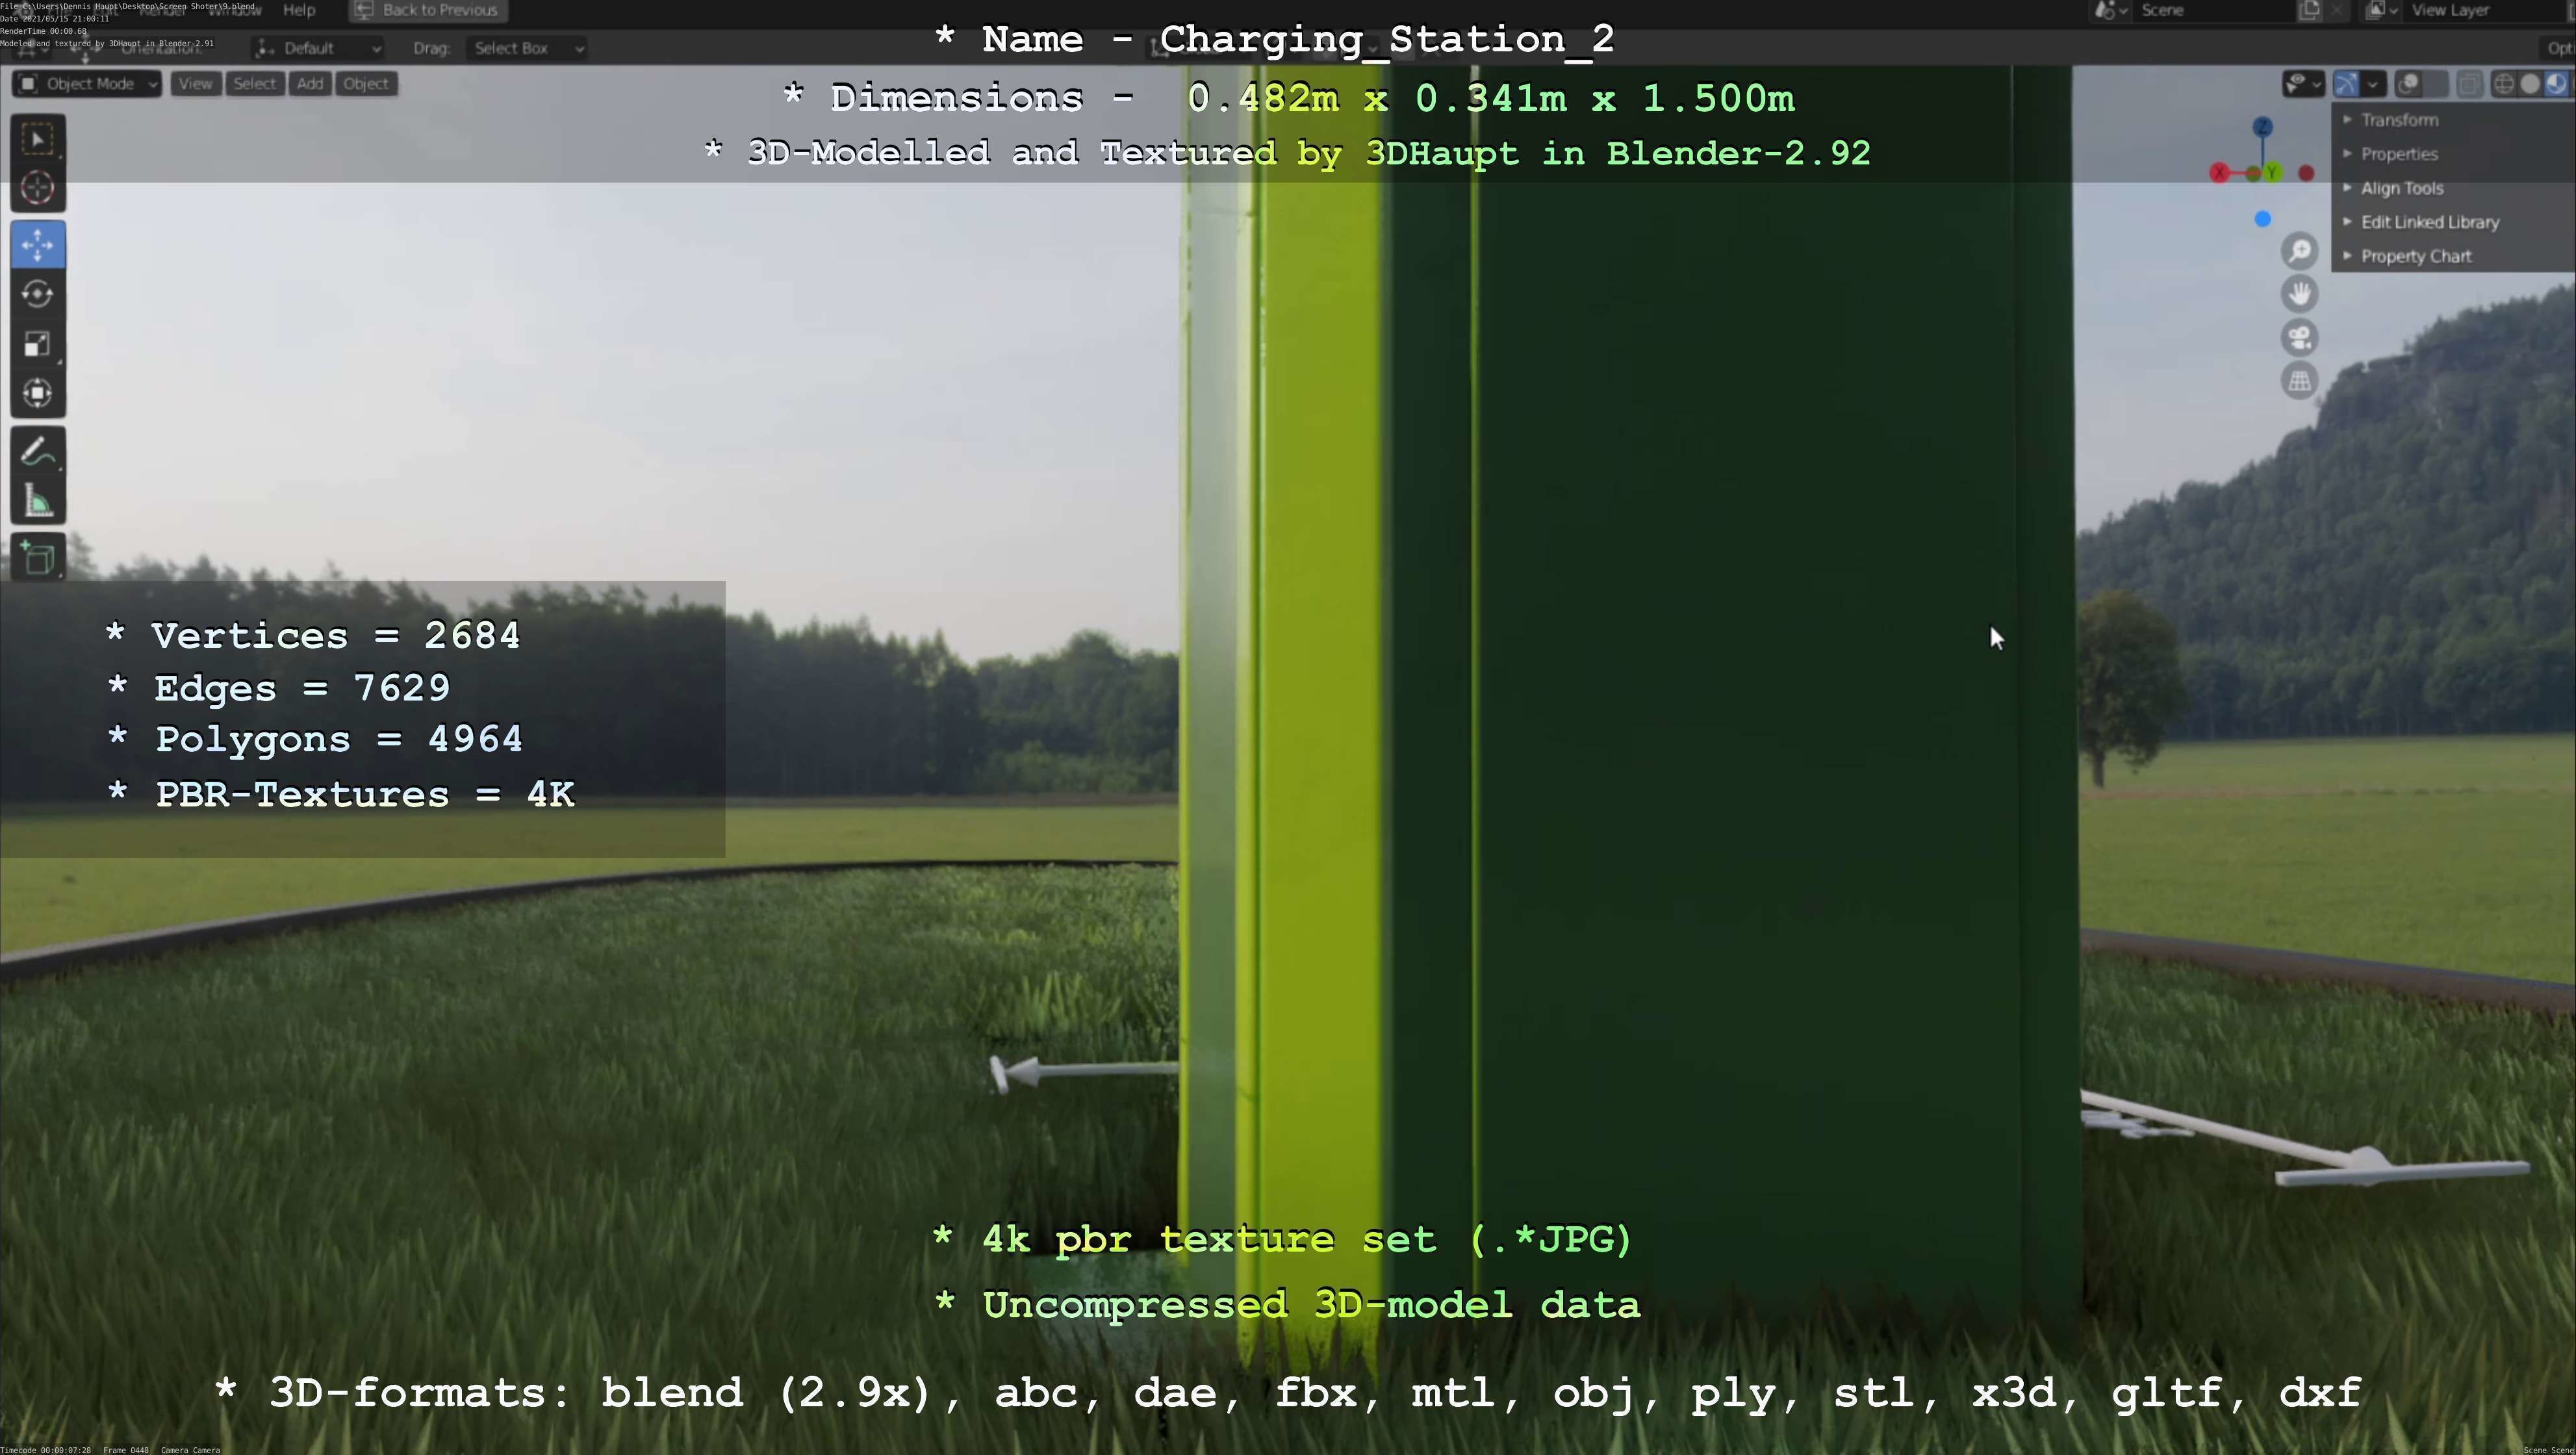Toggle the show gizmo button

pos(2346,84)
